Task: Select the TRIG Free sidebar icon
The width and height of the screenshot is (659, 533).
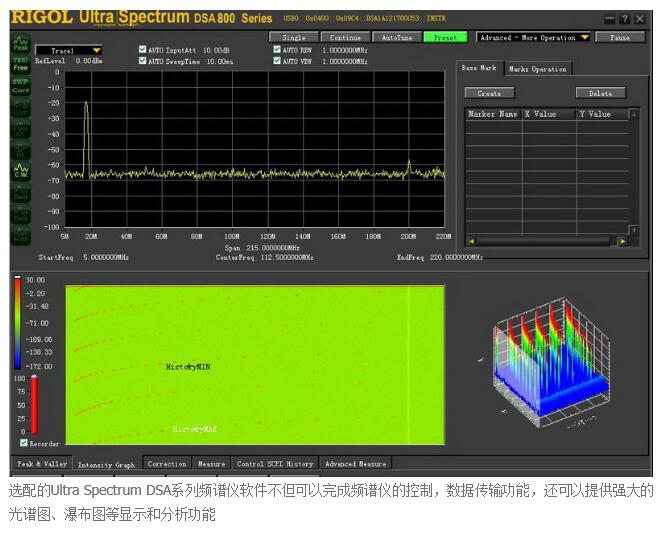Action: [x=20, y=64]
